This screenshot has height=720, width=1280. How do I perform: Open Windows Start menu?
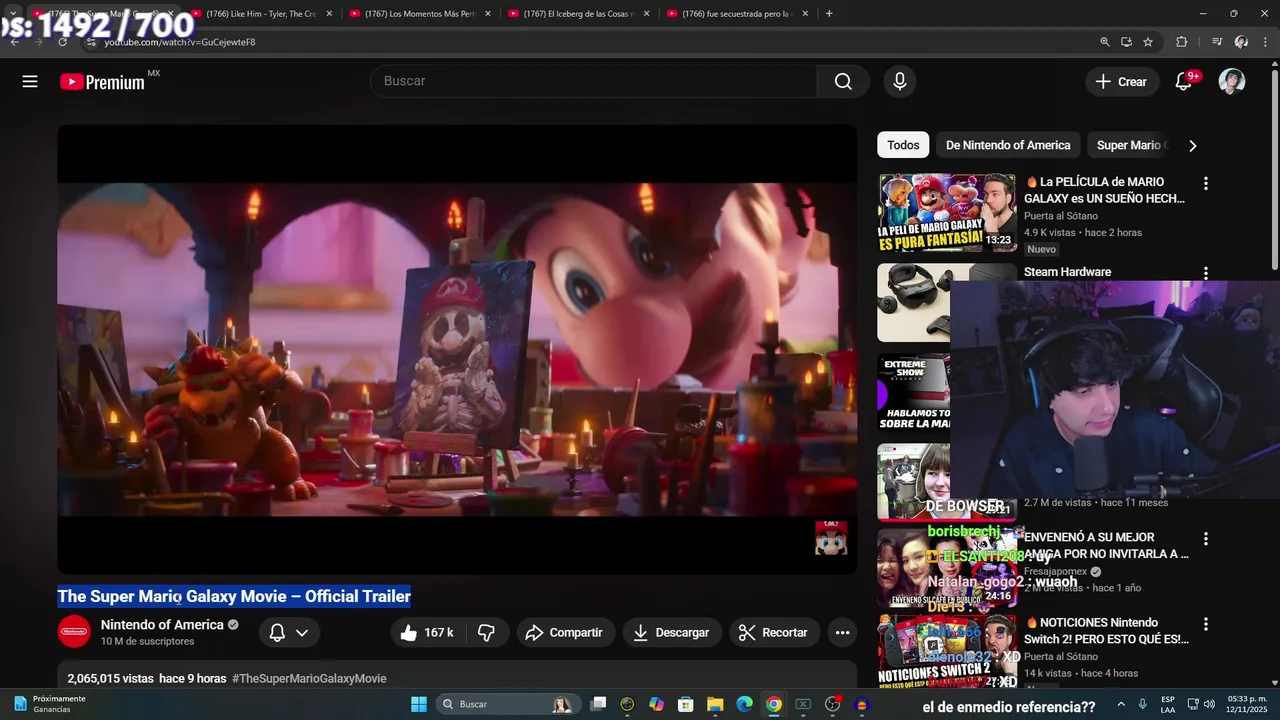419,704
